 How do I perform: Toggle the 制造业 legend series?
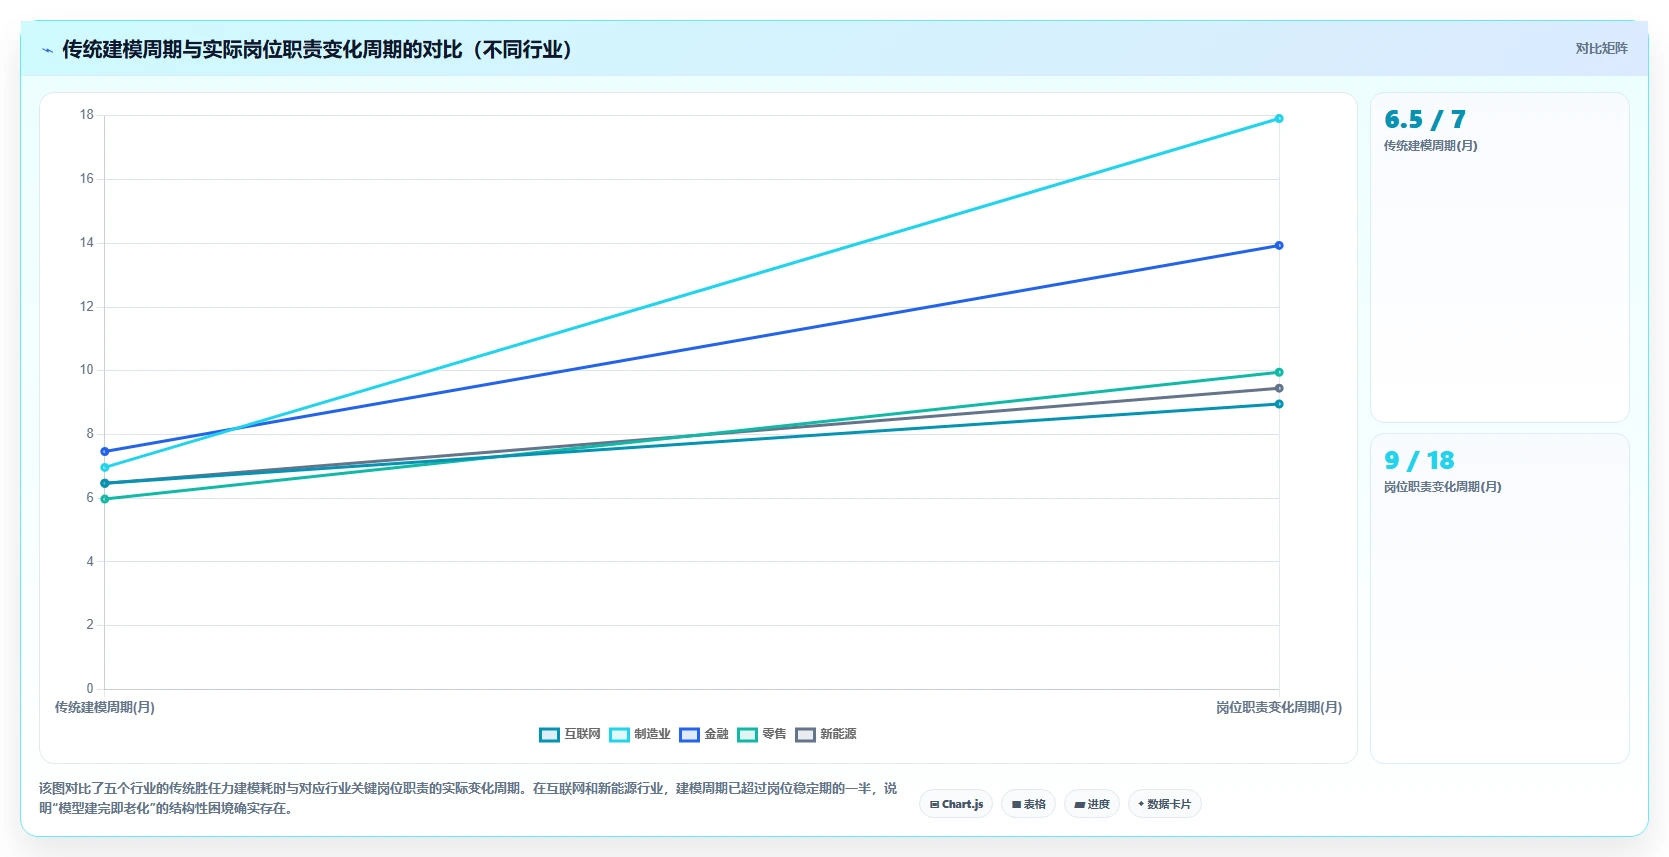[640, 734]
